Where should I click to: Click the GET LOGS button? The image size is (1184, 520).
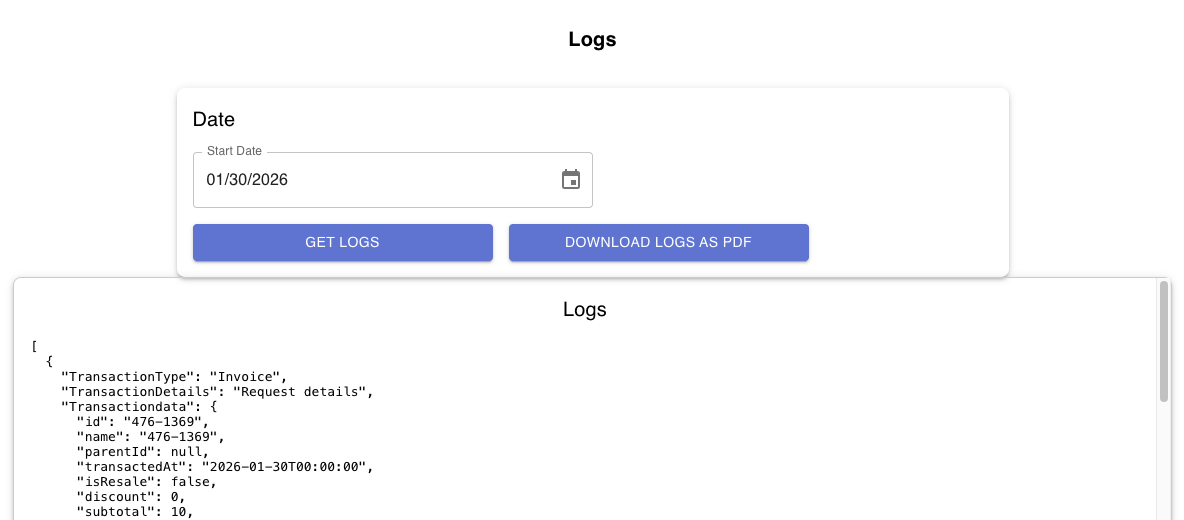[x=343, y=242]
